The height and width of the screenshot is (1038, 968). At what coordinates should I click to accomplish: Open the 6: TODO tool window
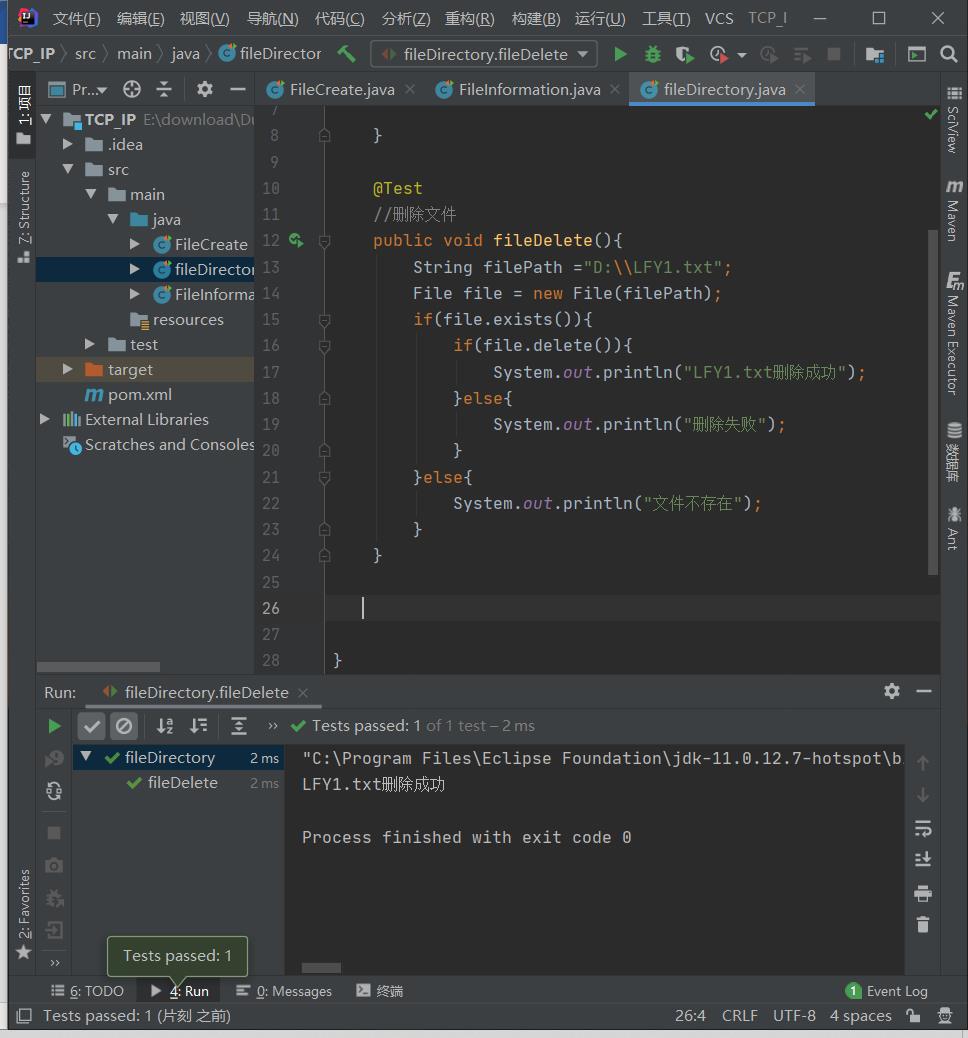tap(88, 991)
